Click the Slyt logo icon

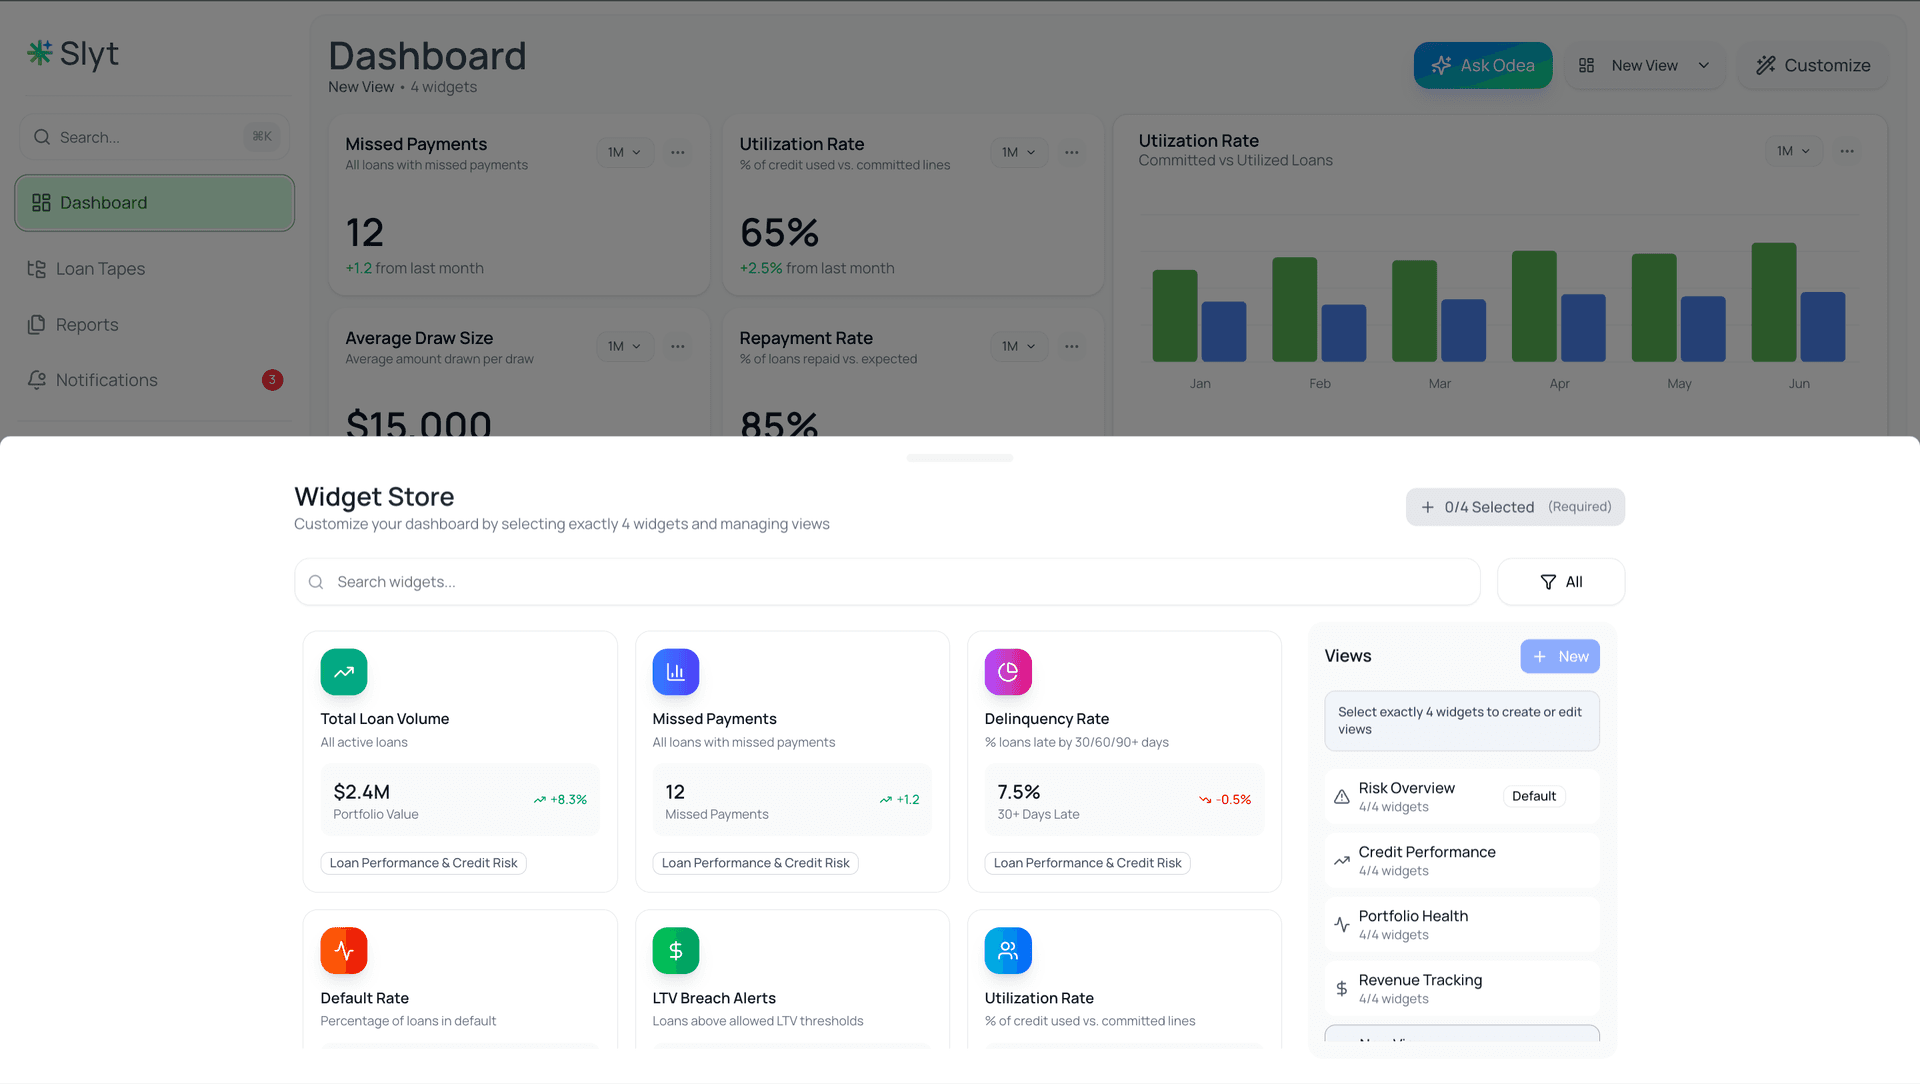click(x=39, y=53)
